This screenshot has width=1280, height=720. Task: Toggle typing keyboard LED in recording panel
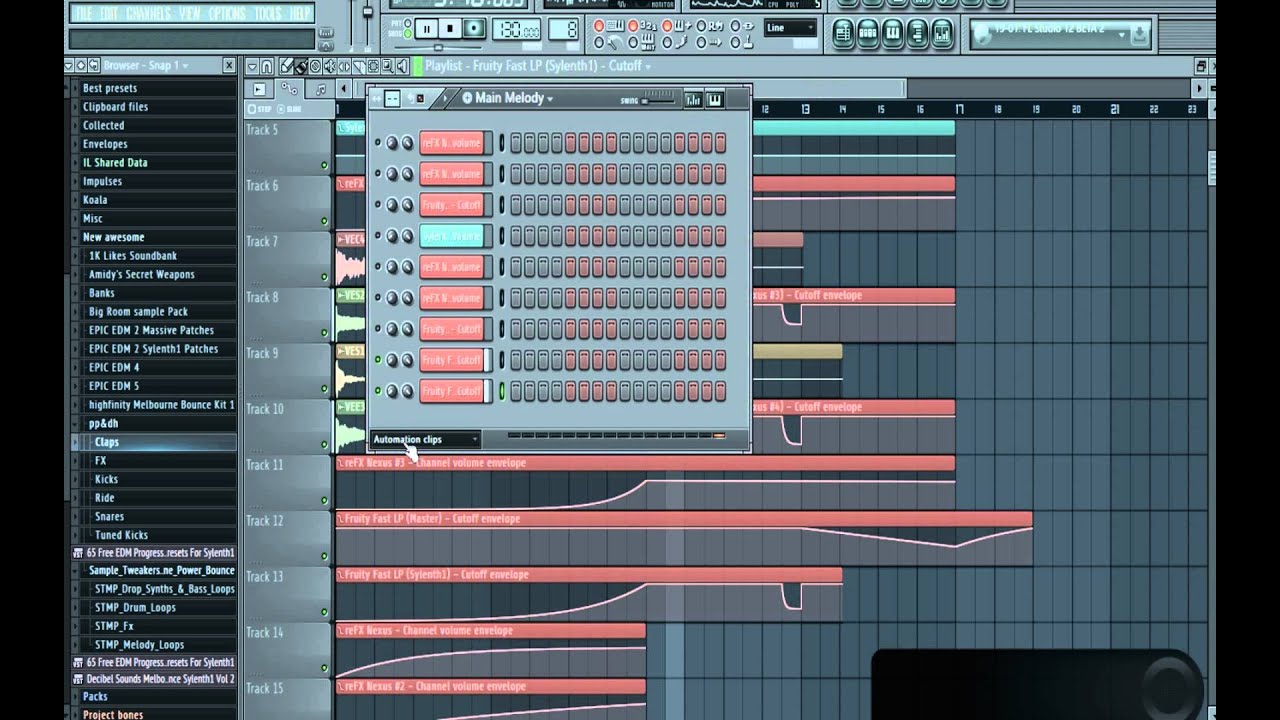point(599,26)
